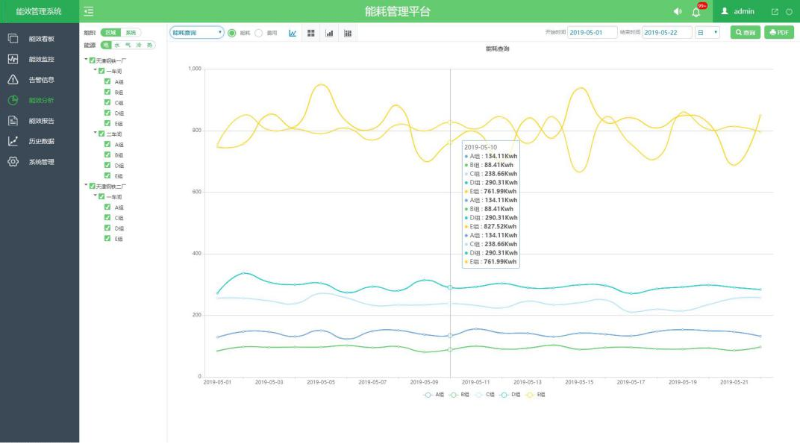Click the power logout icon in header
Image resolution: width=800 pixels, height=444 pixels.
click(x=789, y=11)
